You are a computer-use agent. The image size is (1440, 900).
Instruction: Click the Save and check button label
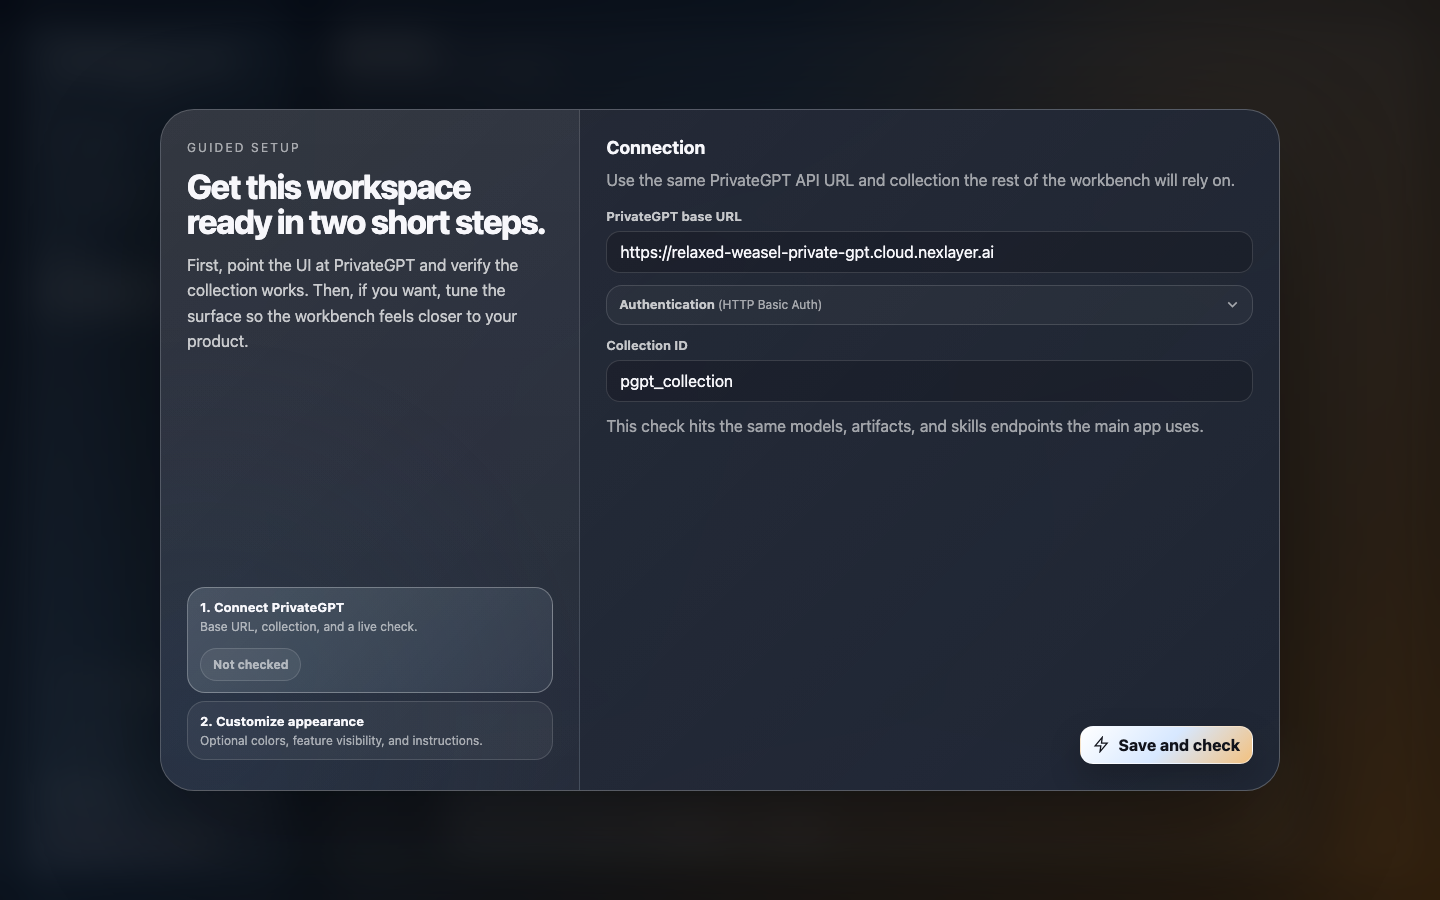[x=1179, y=745]
